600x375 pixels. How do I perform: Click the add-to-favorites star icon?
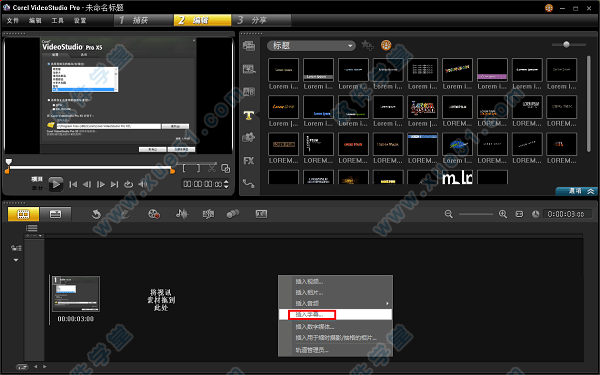pos(367,46)
